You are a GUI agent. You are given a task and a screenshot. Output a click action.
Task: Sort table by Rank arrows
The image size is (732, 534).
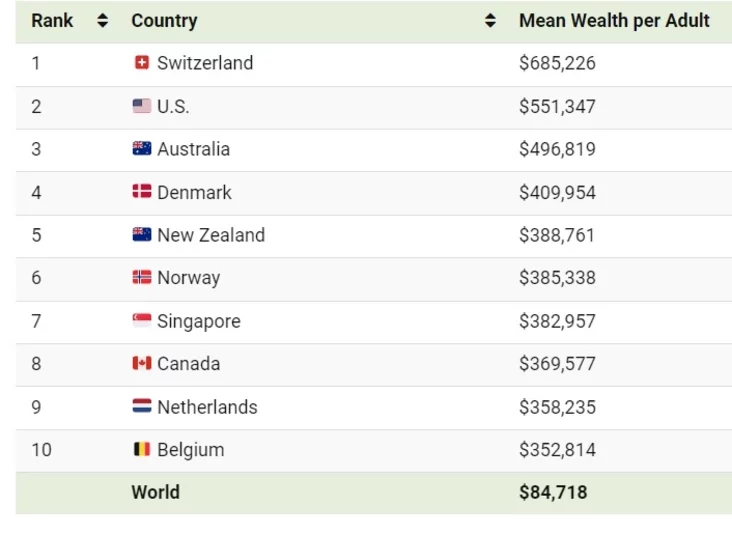click(102, 21)
